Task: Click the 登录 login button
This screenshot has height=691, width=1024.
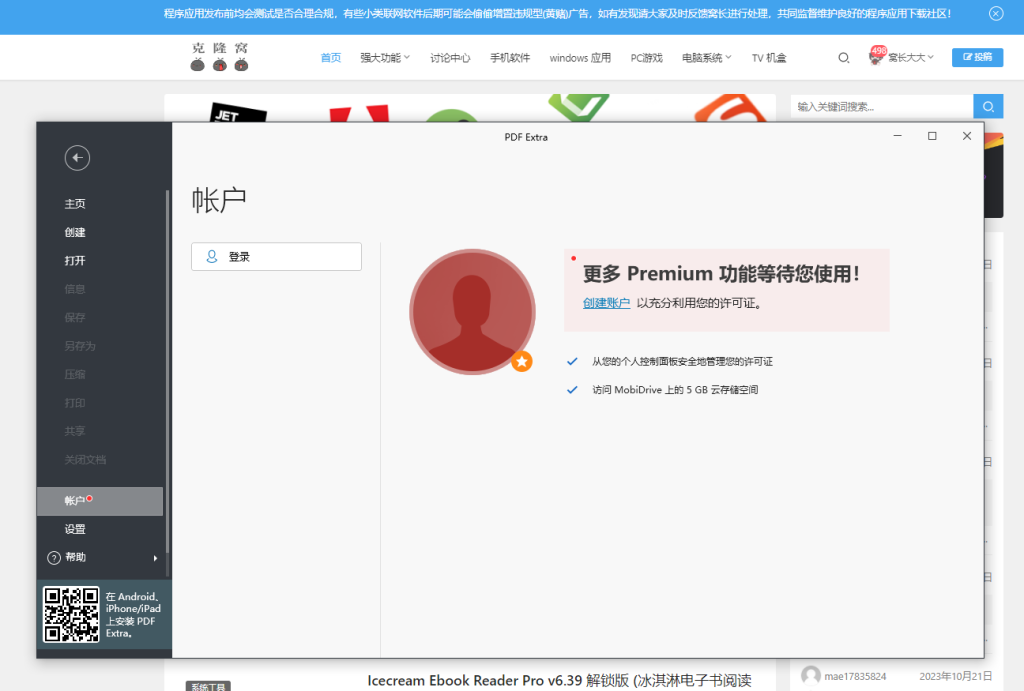Action: pos(276,257)
